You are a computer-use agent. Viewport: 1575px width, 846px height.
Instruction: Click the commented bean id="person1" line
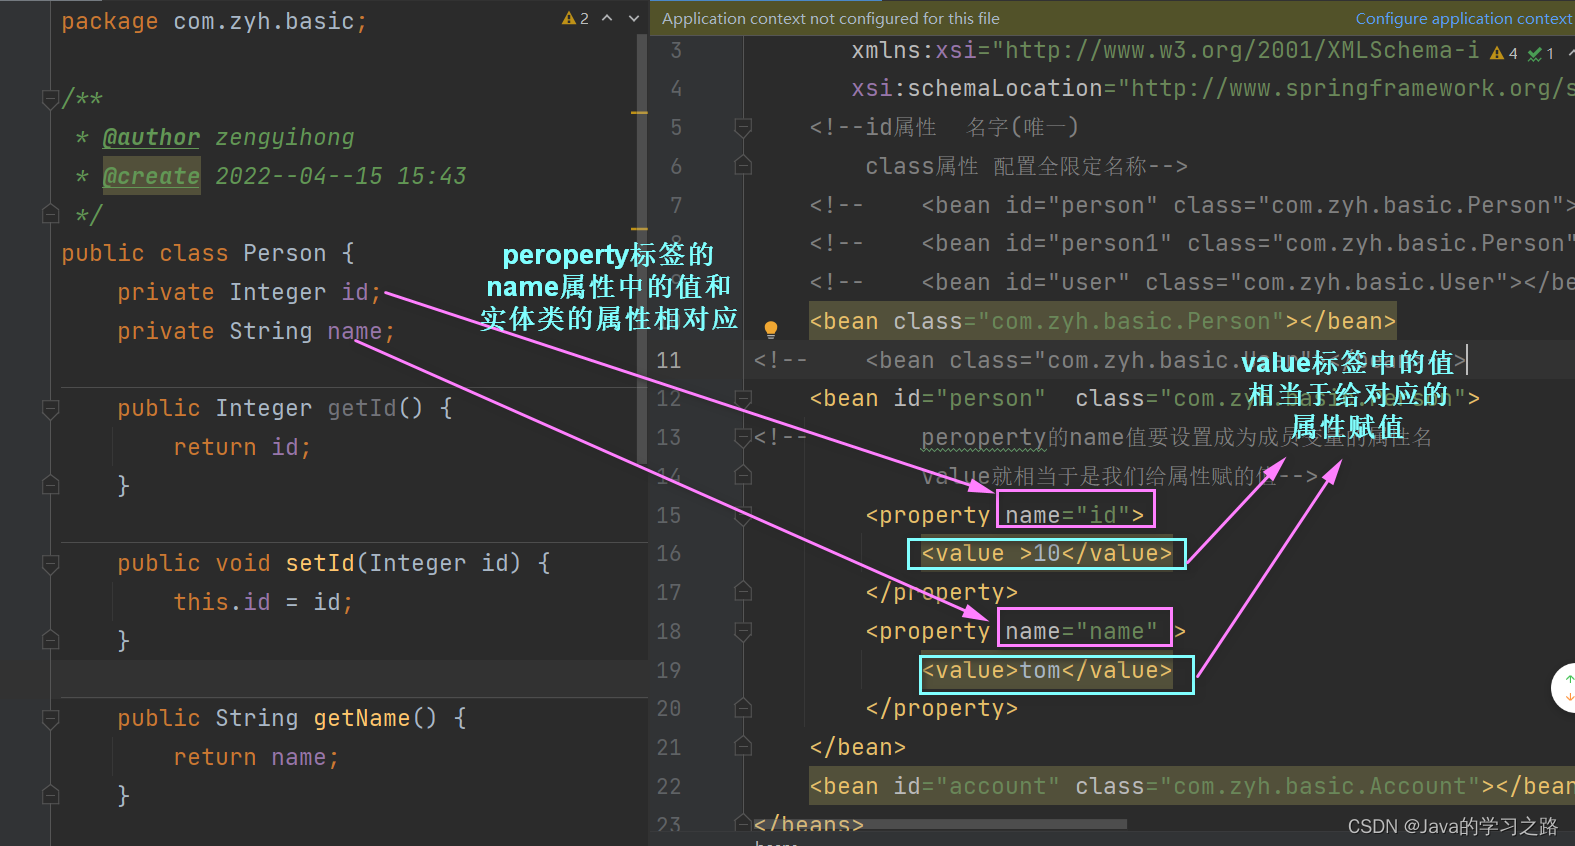tap(1191, 243)
